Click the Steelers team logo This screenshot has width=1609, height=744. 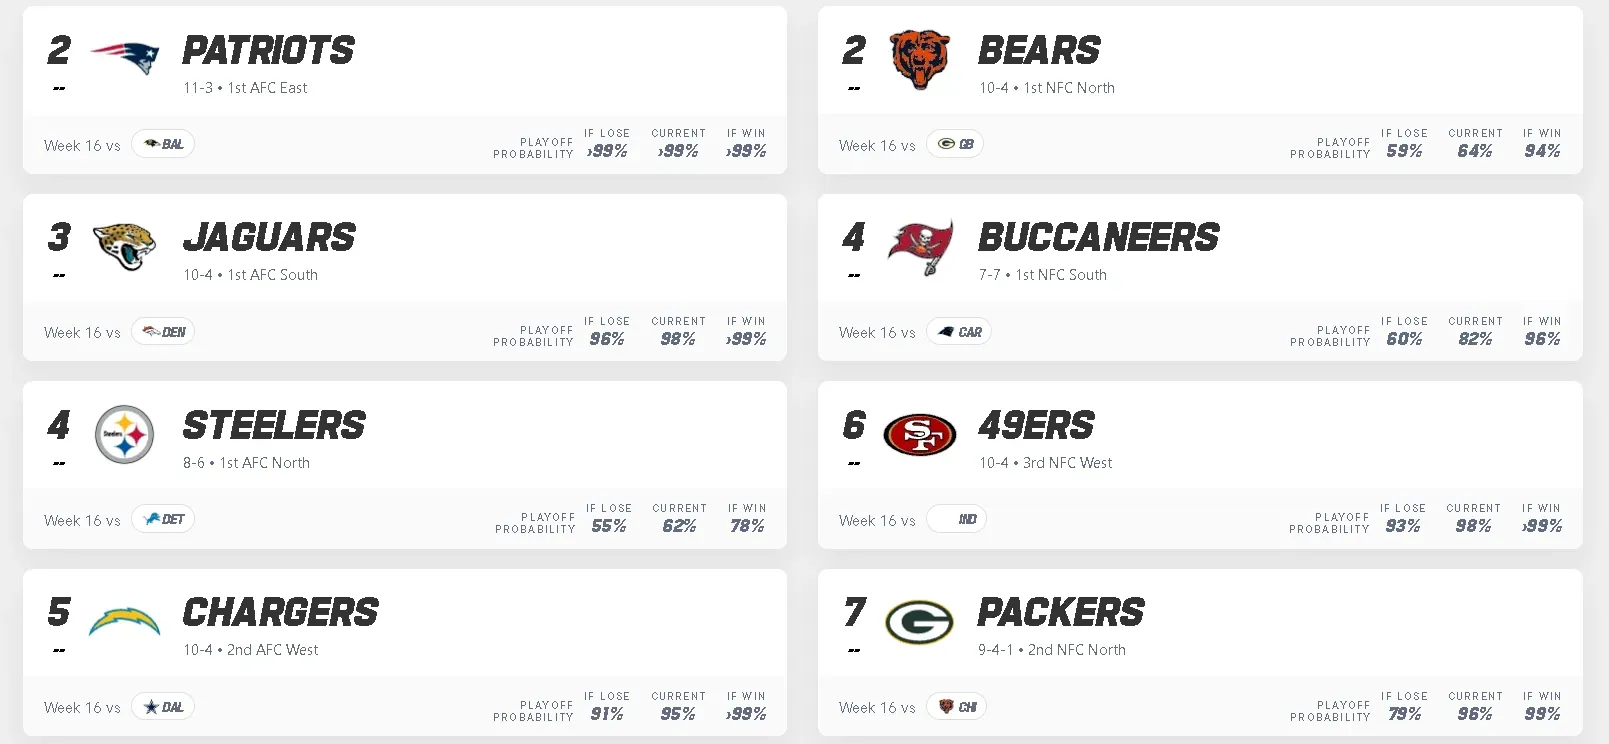coord(125,434)
